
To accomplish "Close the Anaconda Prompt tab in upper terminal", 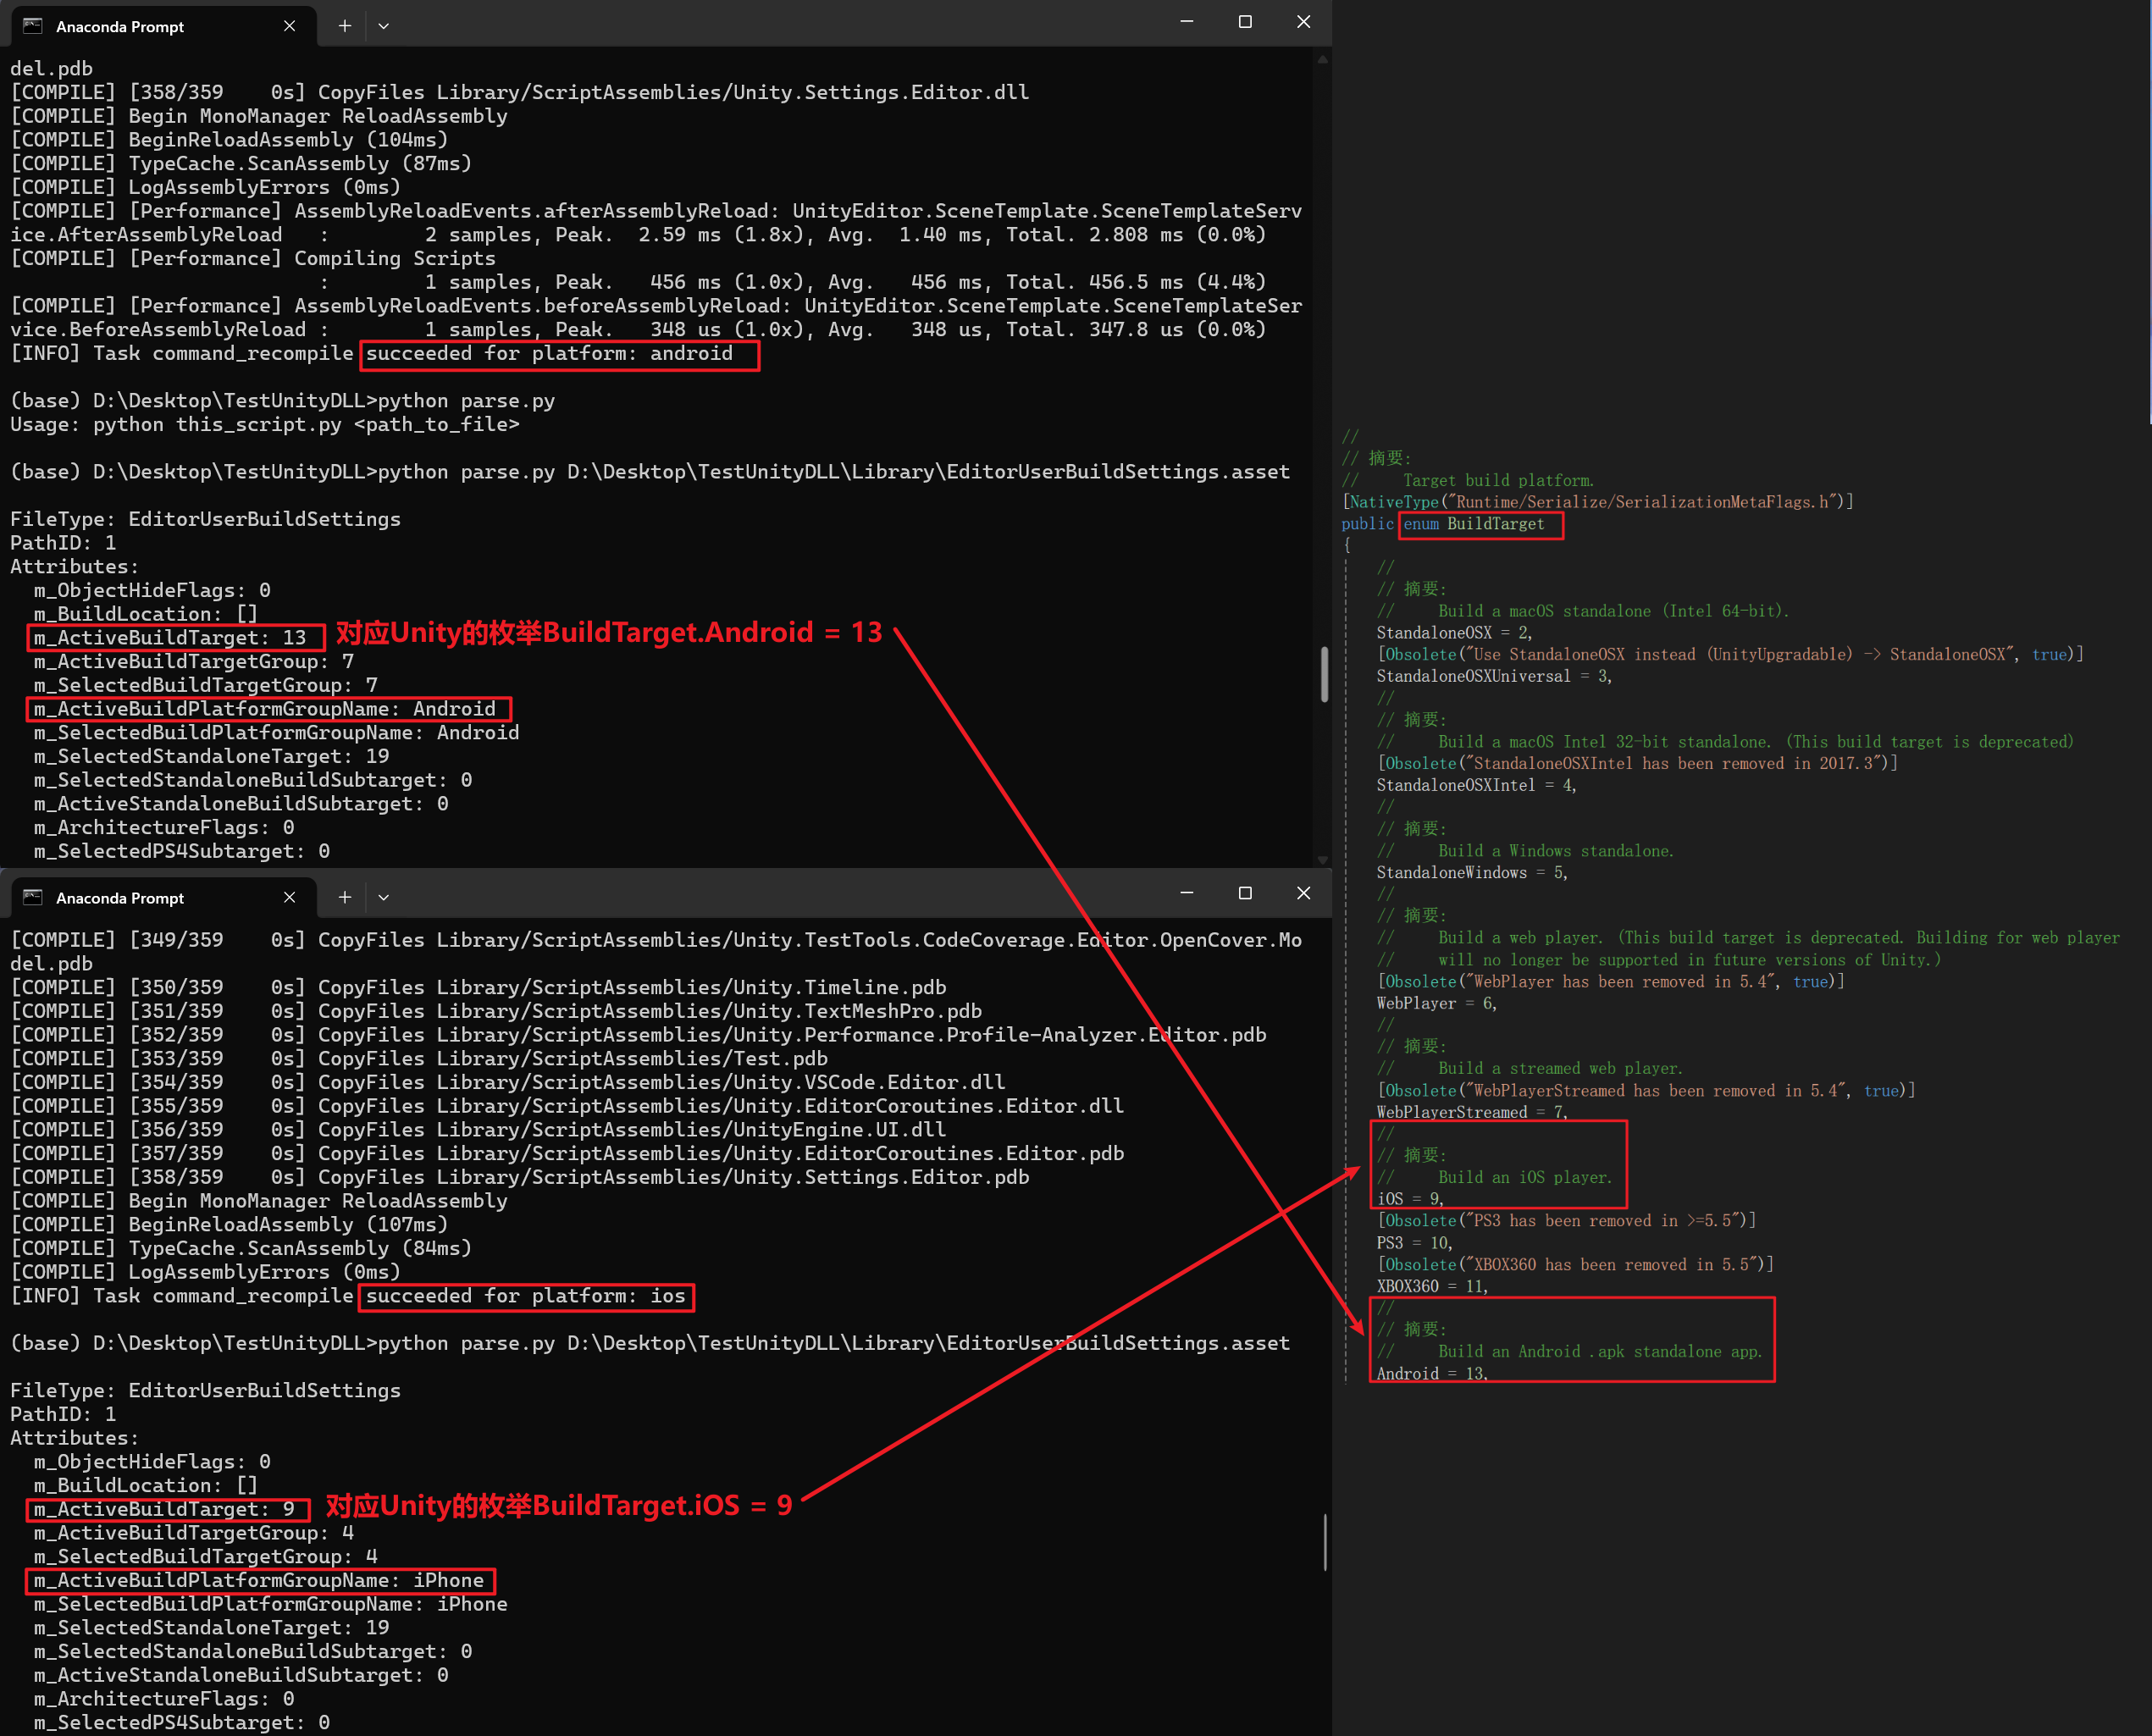I will [x=289, y=26].
